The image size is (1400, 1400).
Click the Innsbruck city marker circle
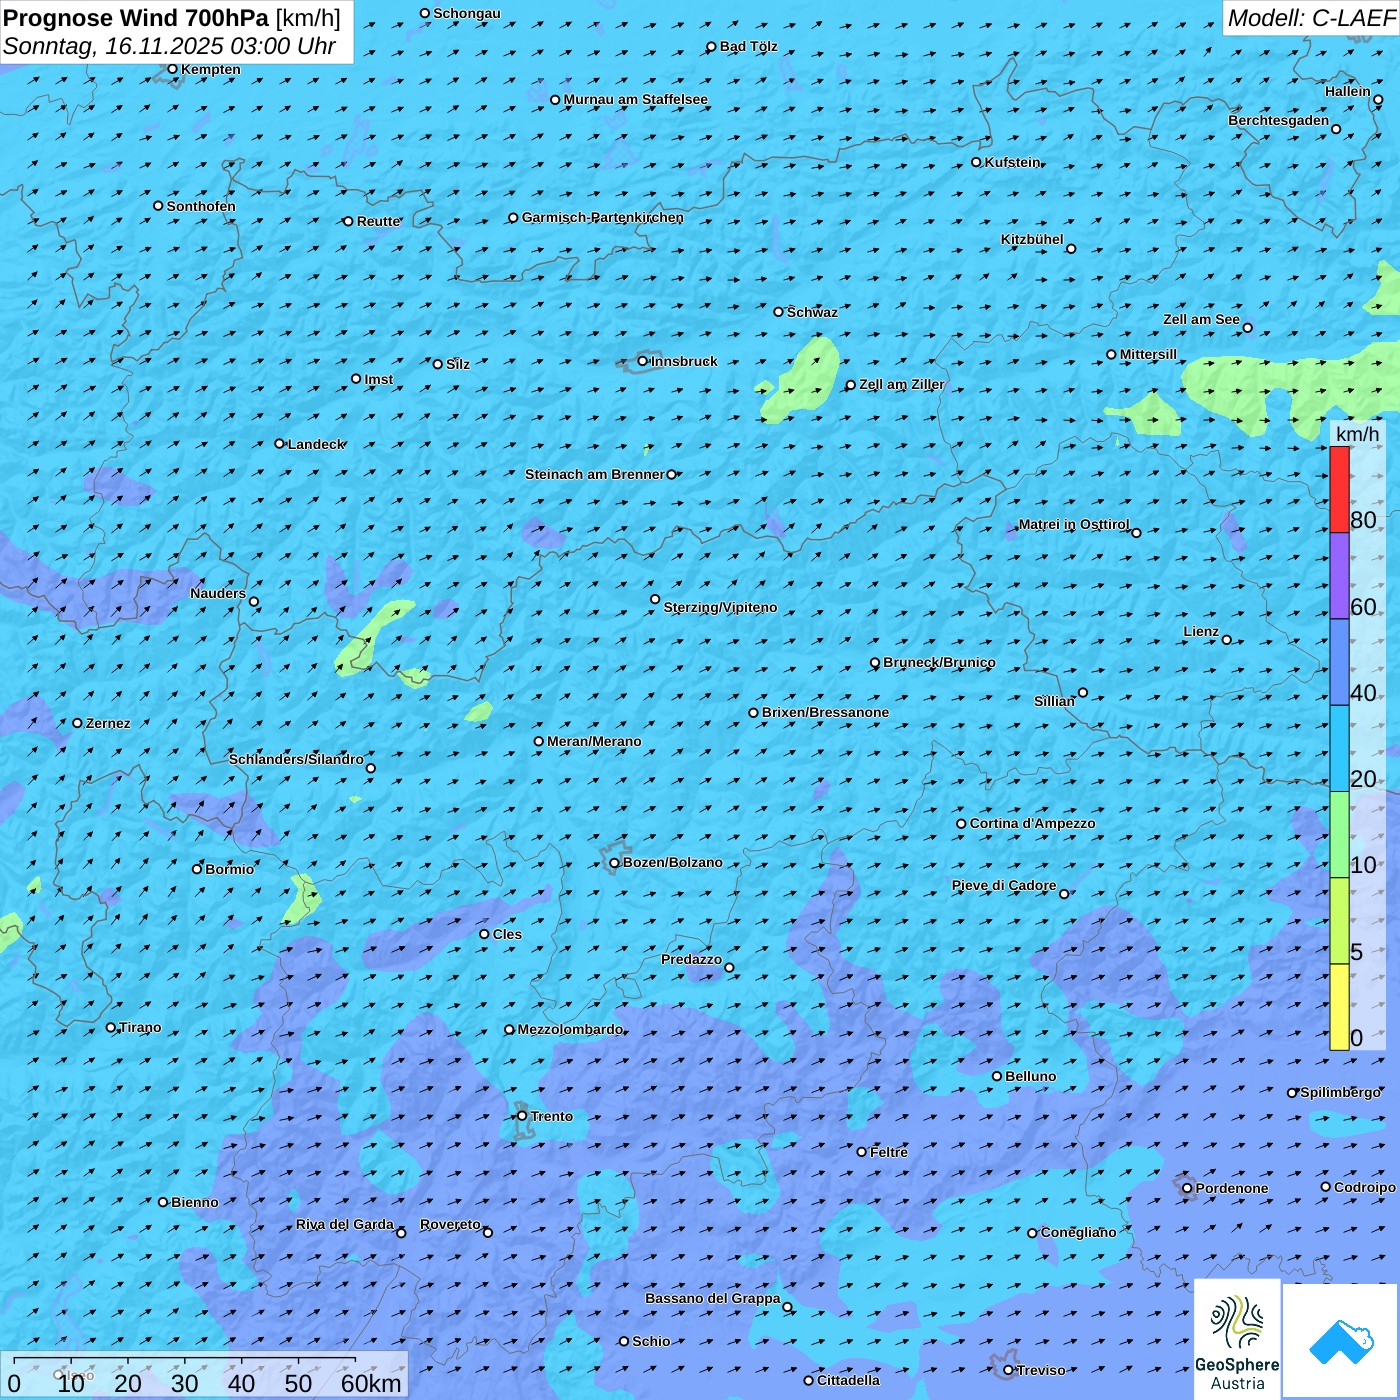pos(643,361)
